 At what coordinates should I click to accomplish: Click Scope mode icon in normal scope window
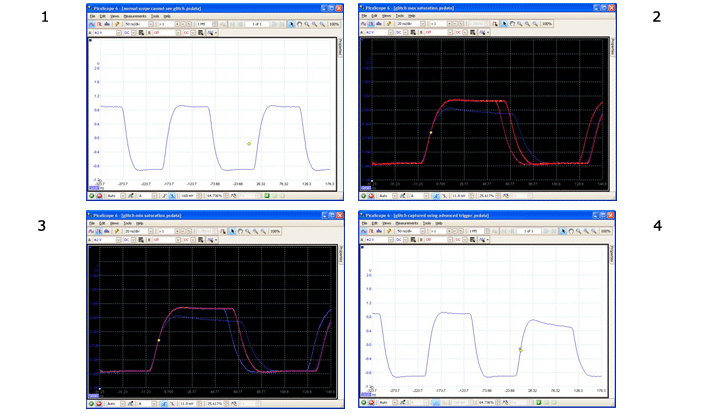click(x=91, y=23)
